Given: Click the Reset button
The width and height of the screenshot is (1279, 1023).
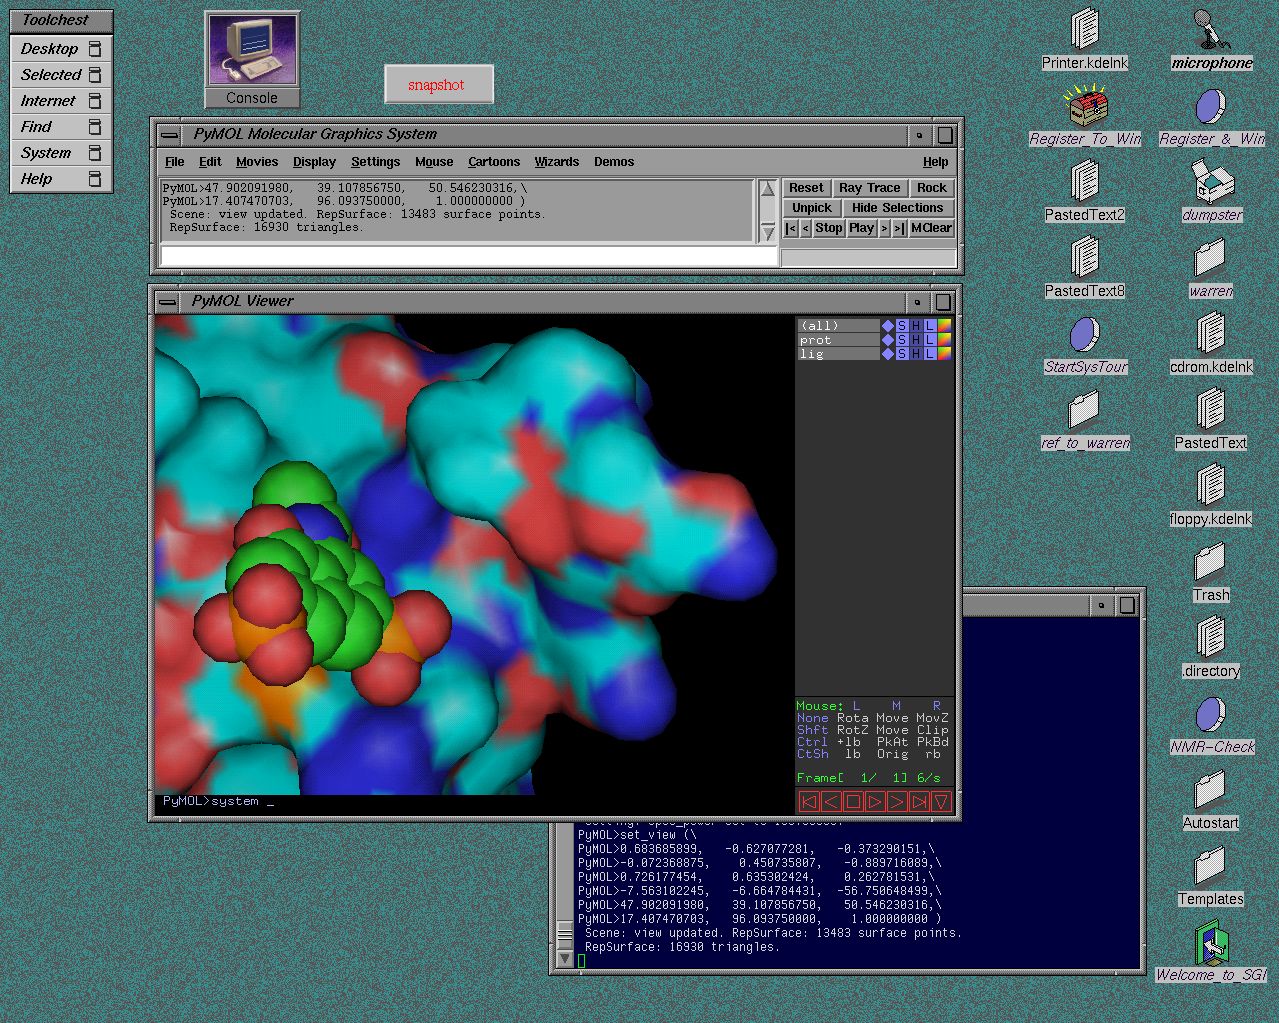Looking at the screenshot, I should pos(806,188).
